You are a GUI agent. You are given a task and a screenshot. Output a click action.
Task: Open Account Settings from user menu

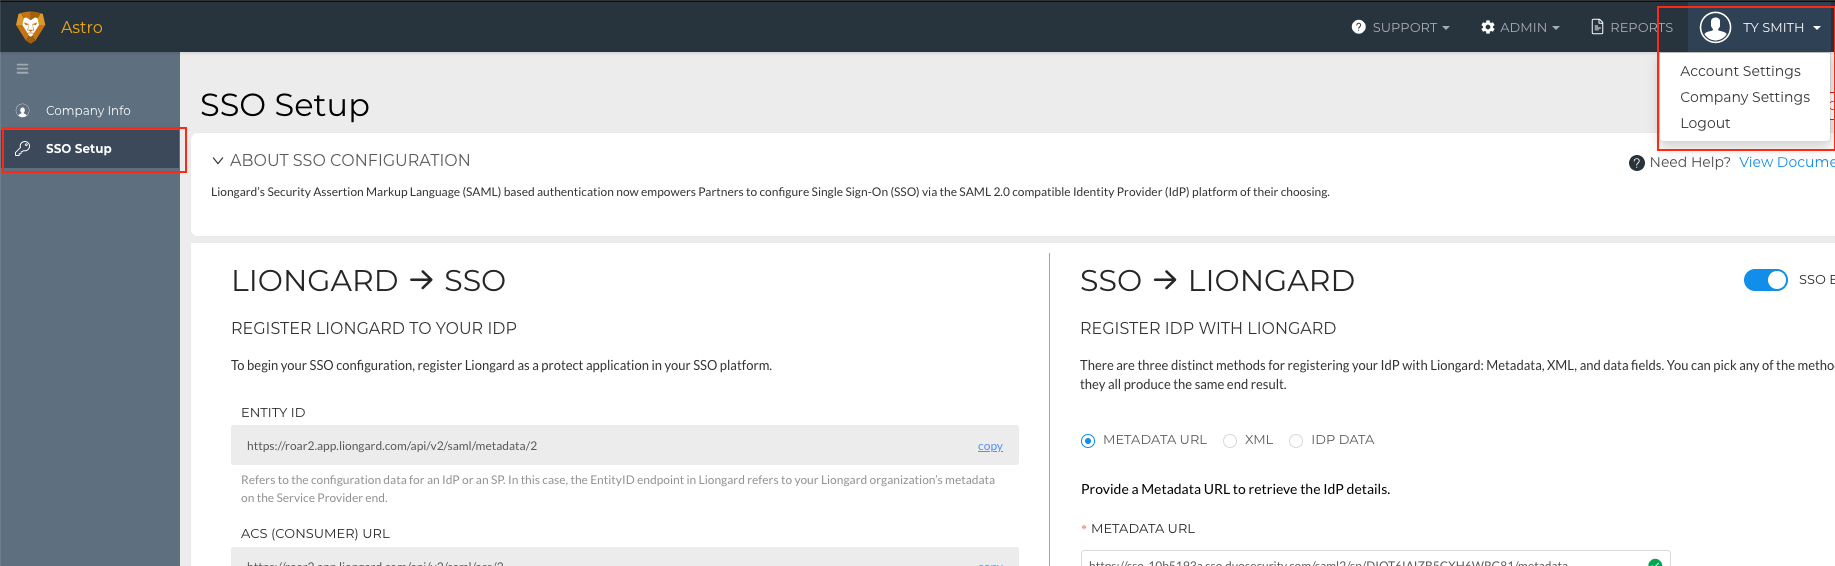coord(1740,71)
